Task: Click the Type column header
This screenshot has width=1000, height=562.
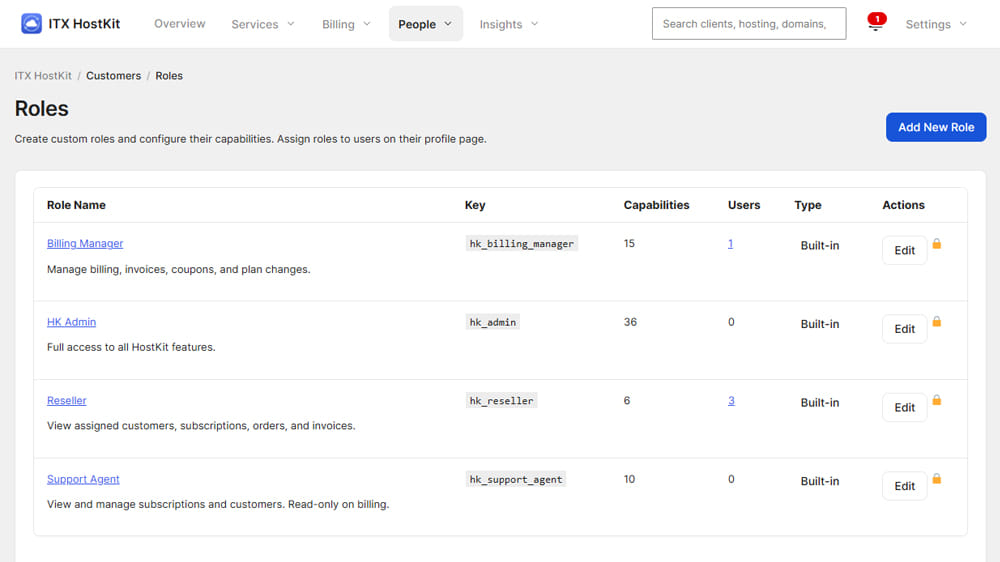Action: pyautogui.click(x=807, y=205)
